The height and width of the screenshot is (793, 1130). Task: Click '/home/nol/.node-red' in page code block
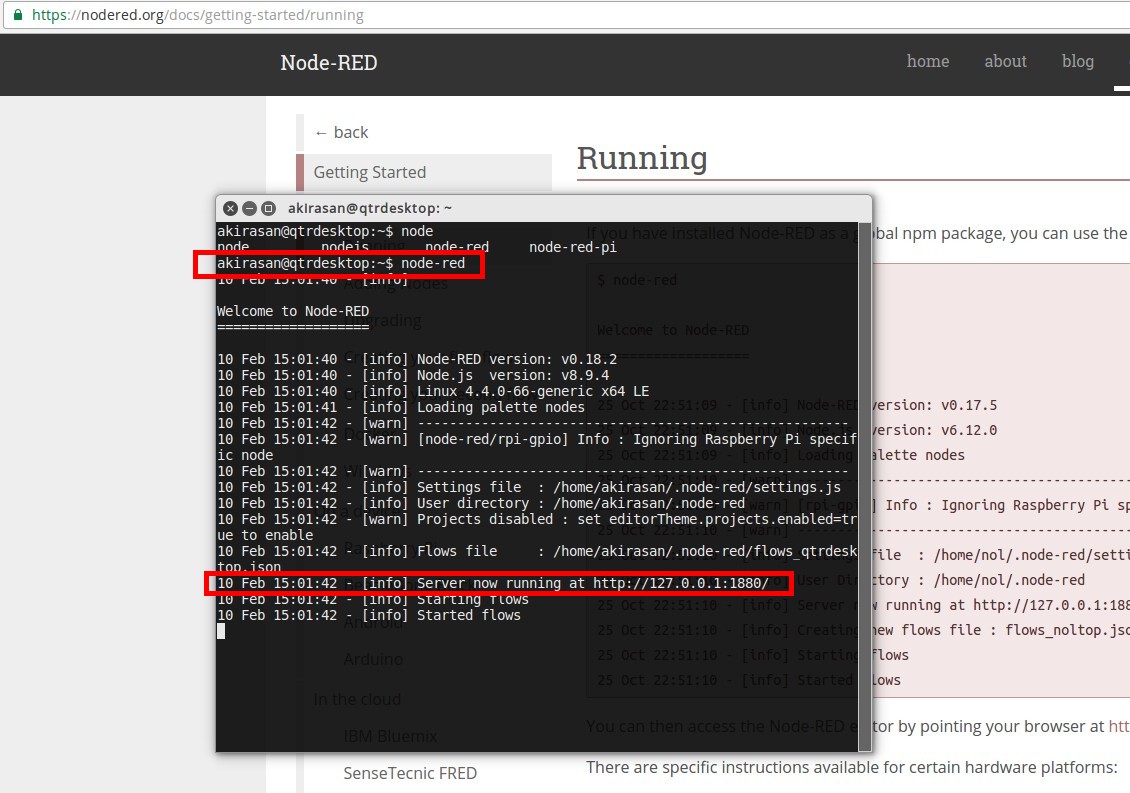(1009, 580)
